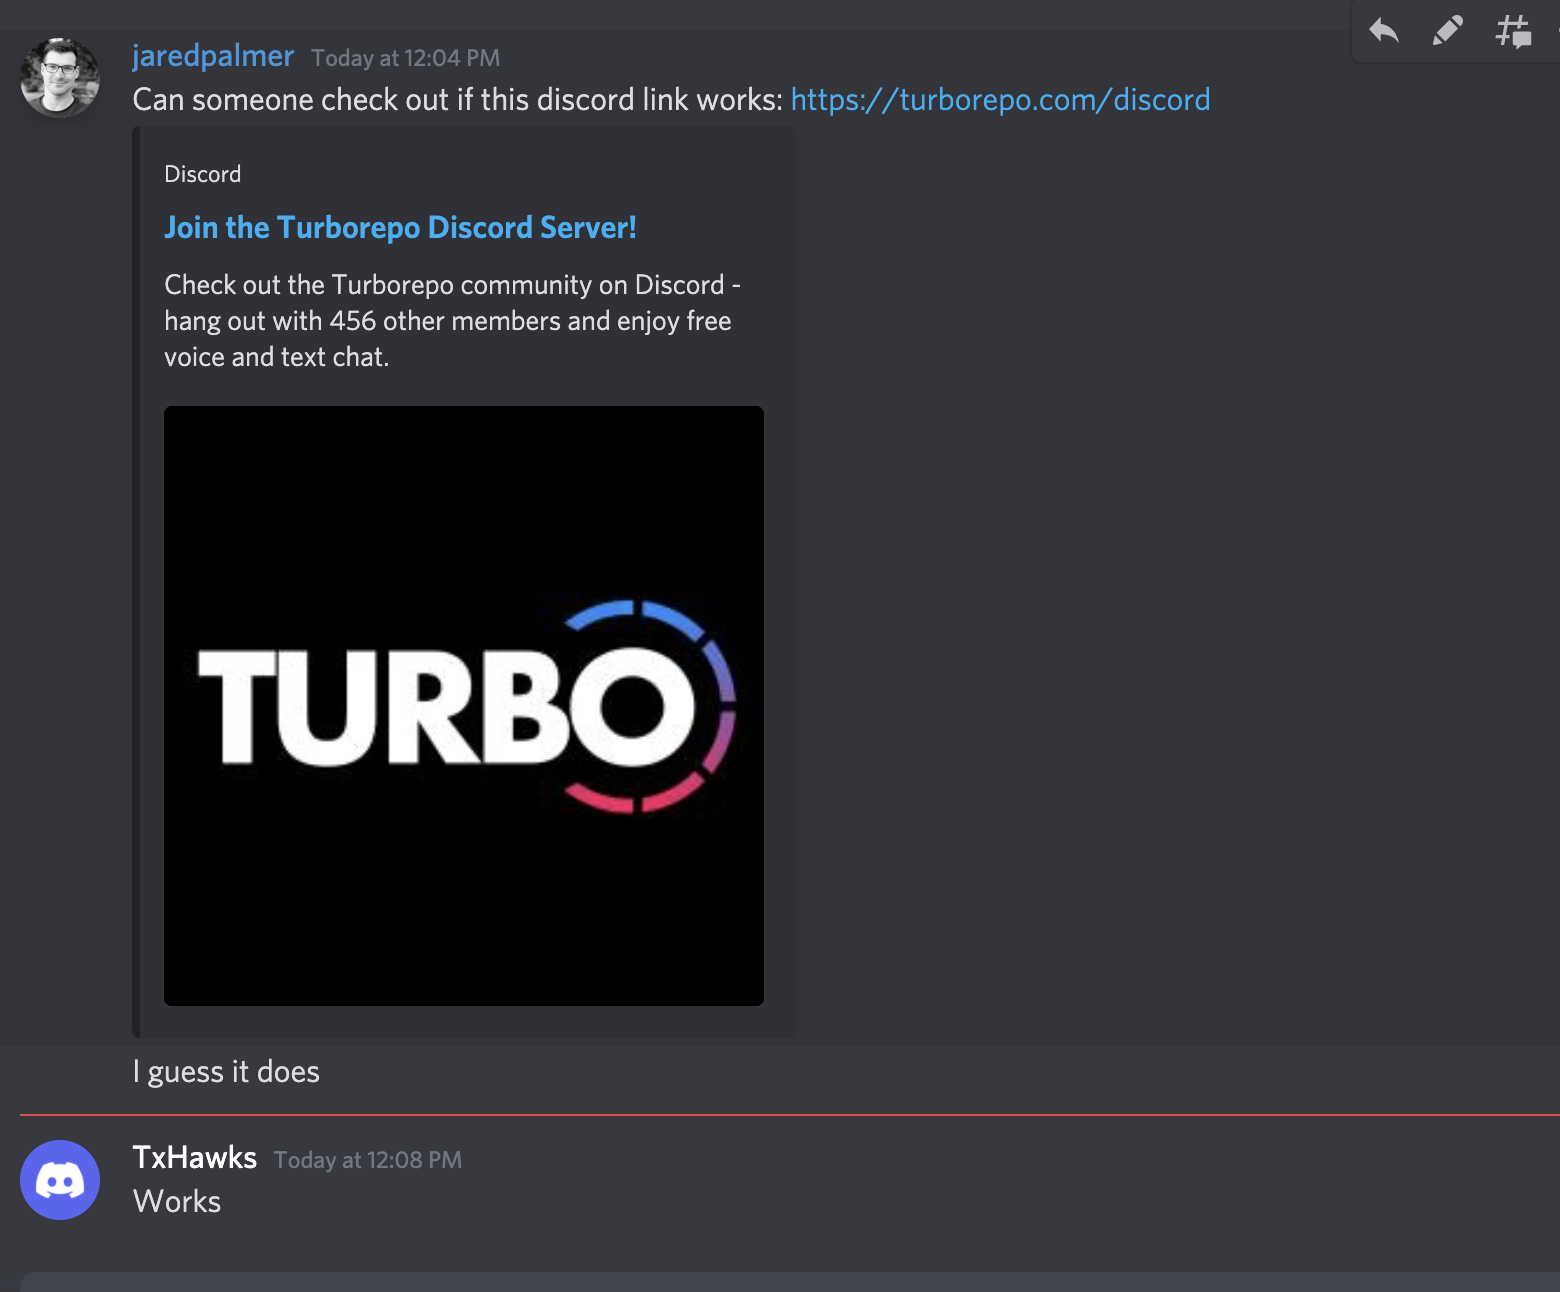Open the TURBO logo embed image
Viewport: 1560px width, 1292px height.
[463, 704]
